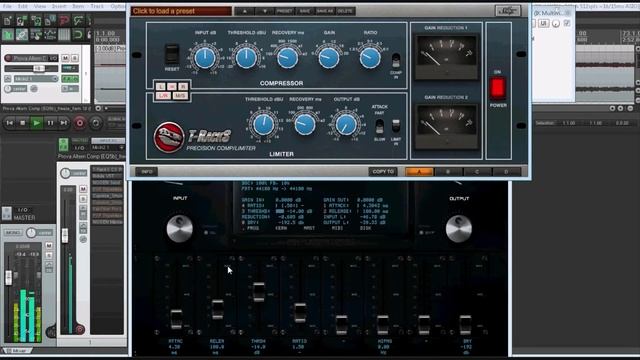Arm track record button in track panel

tap(8, 58)
